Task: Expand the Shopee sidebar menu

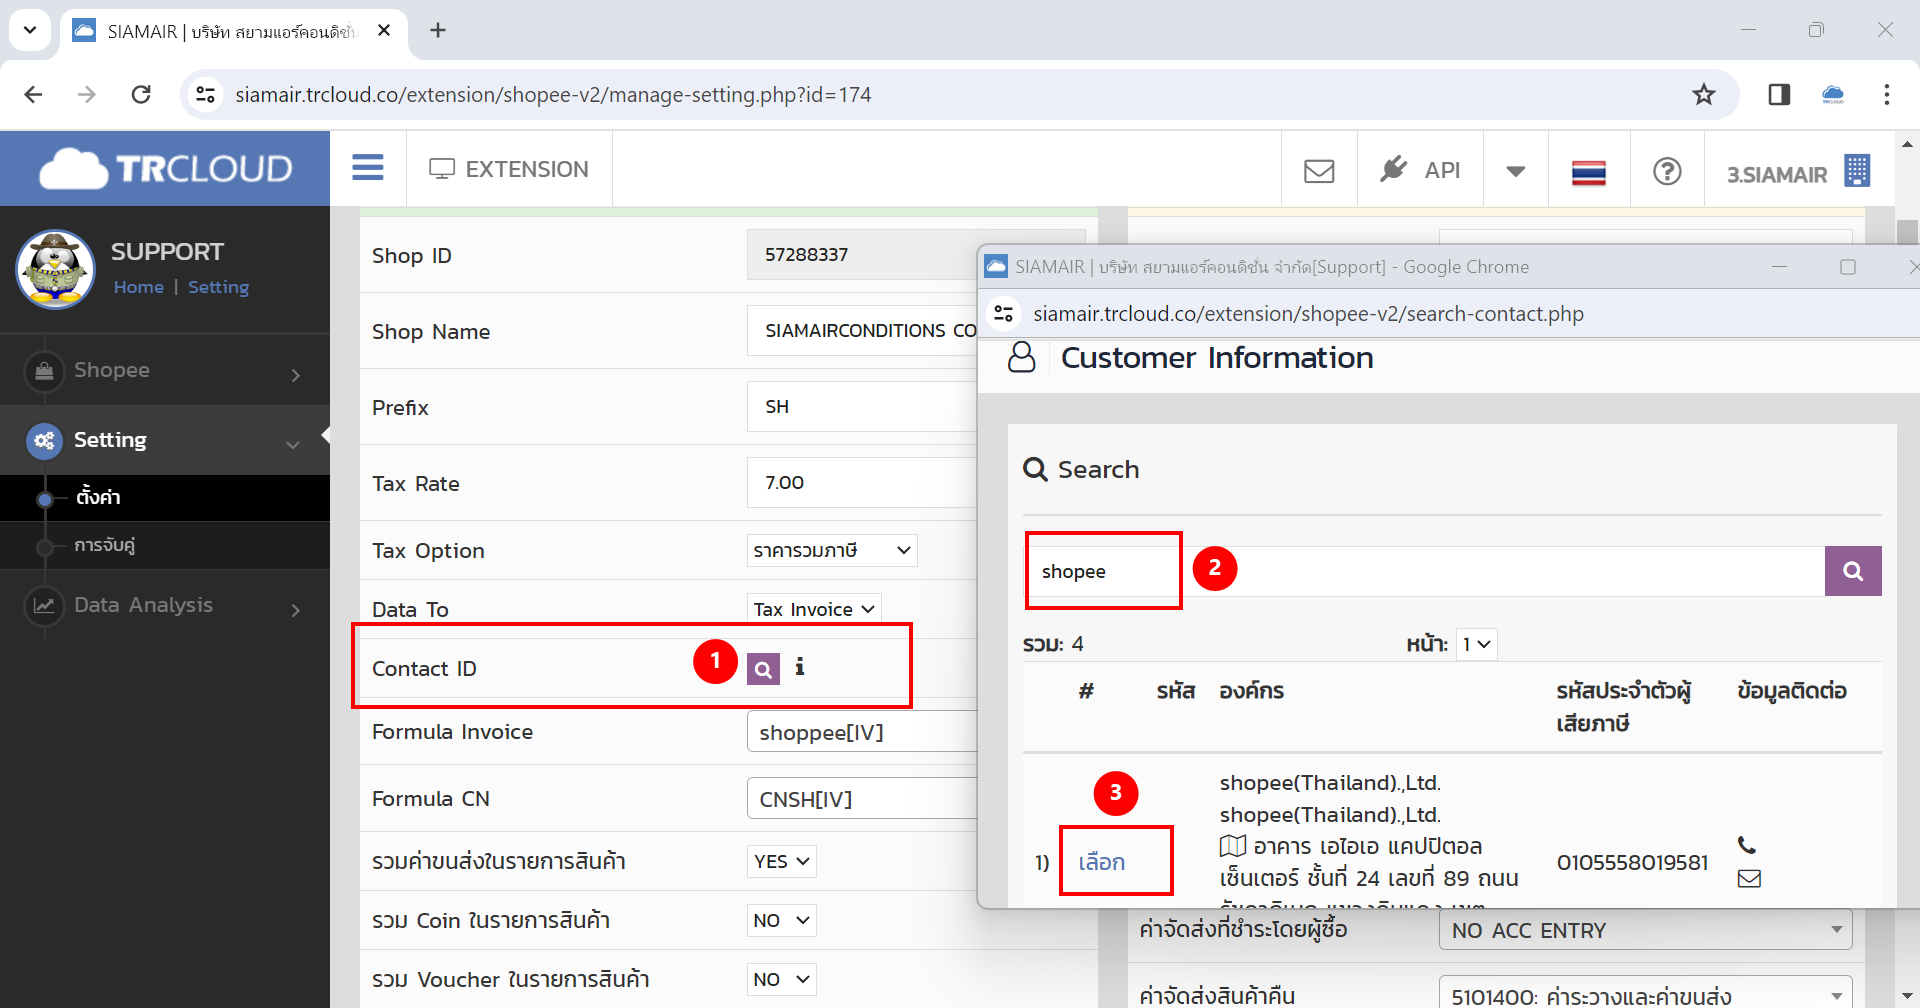Action: coord(165,370)
